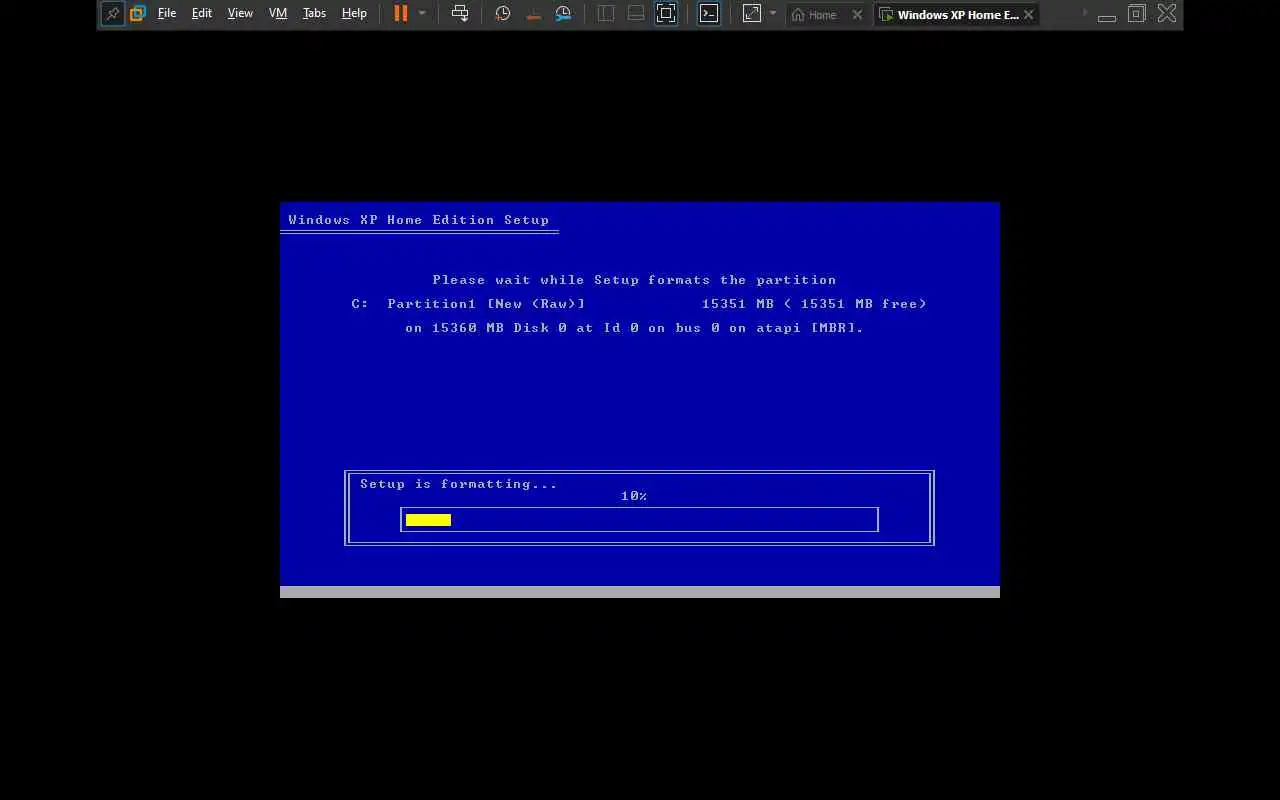Take a snapshot of this virtual machine
1280x800 pixels.
503,14
